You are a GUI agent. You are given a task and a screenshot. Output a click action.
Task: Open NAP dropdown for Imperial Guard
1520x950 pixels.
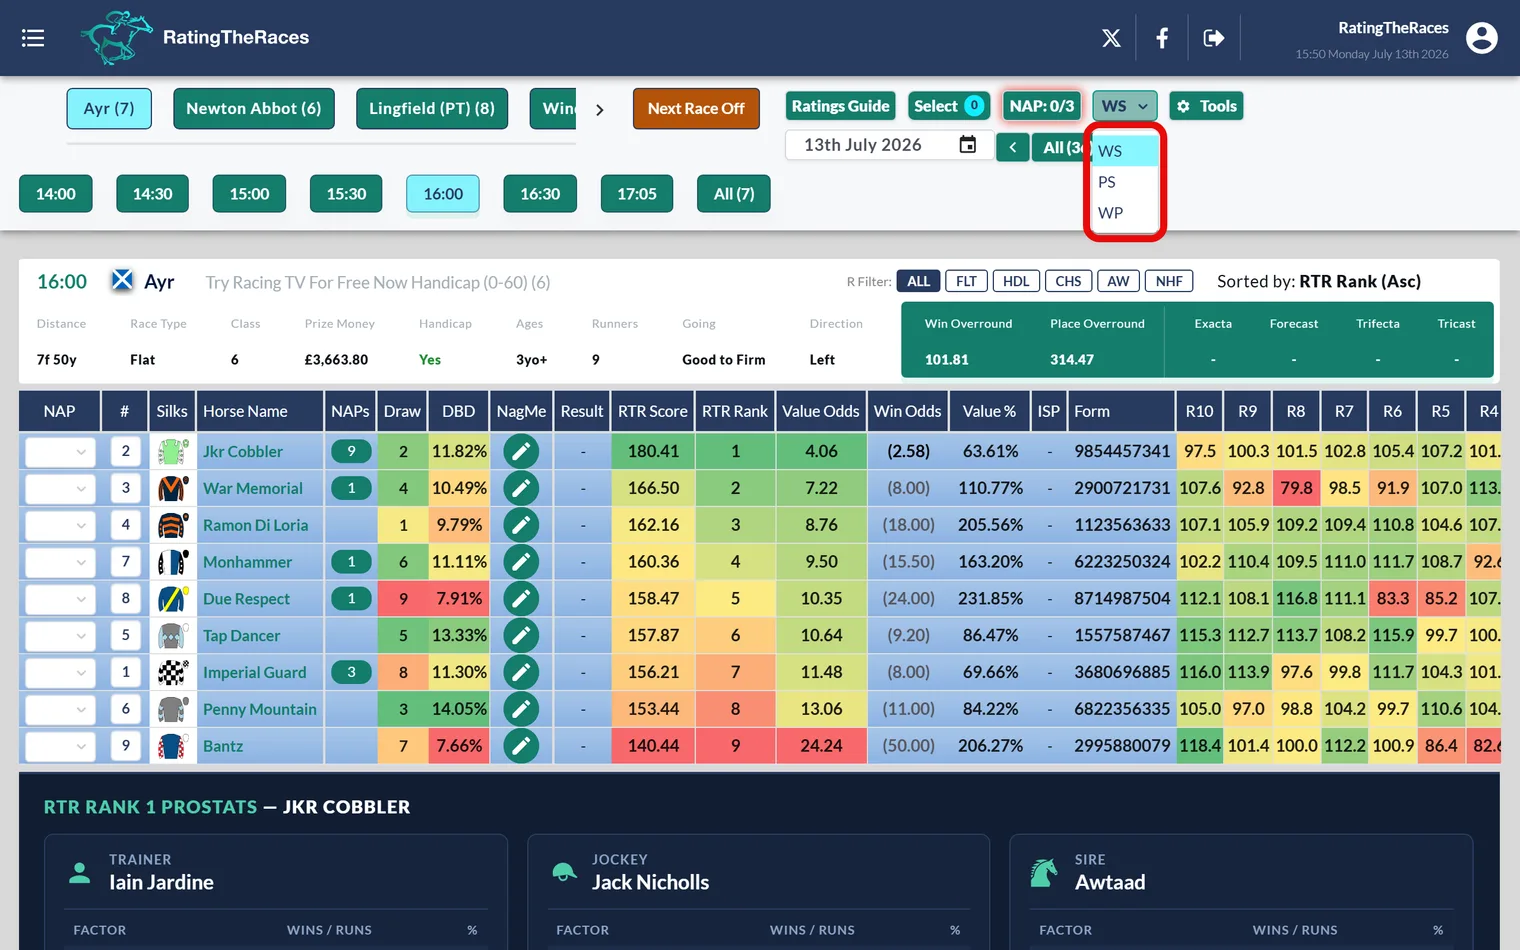tap(60, 673)
